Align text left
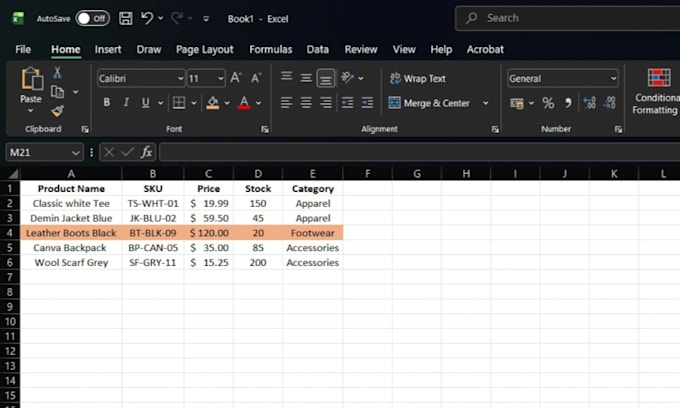 pyautogui.click(x=286, y=103)
